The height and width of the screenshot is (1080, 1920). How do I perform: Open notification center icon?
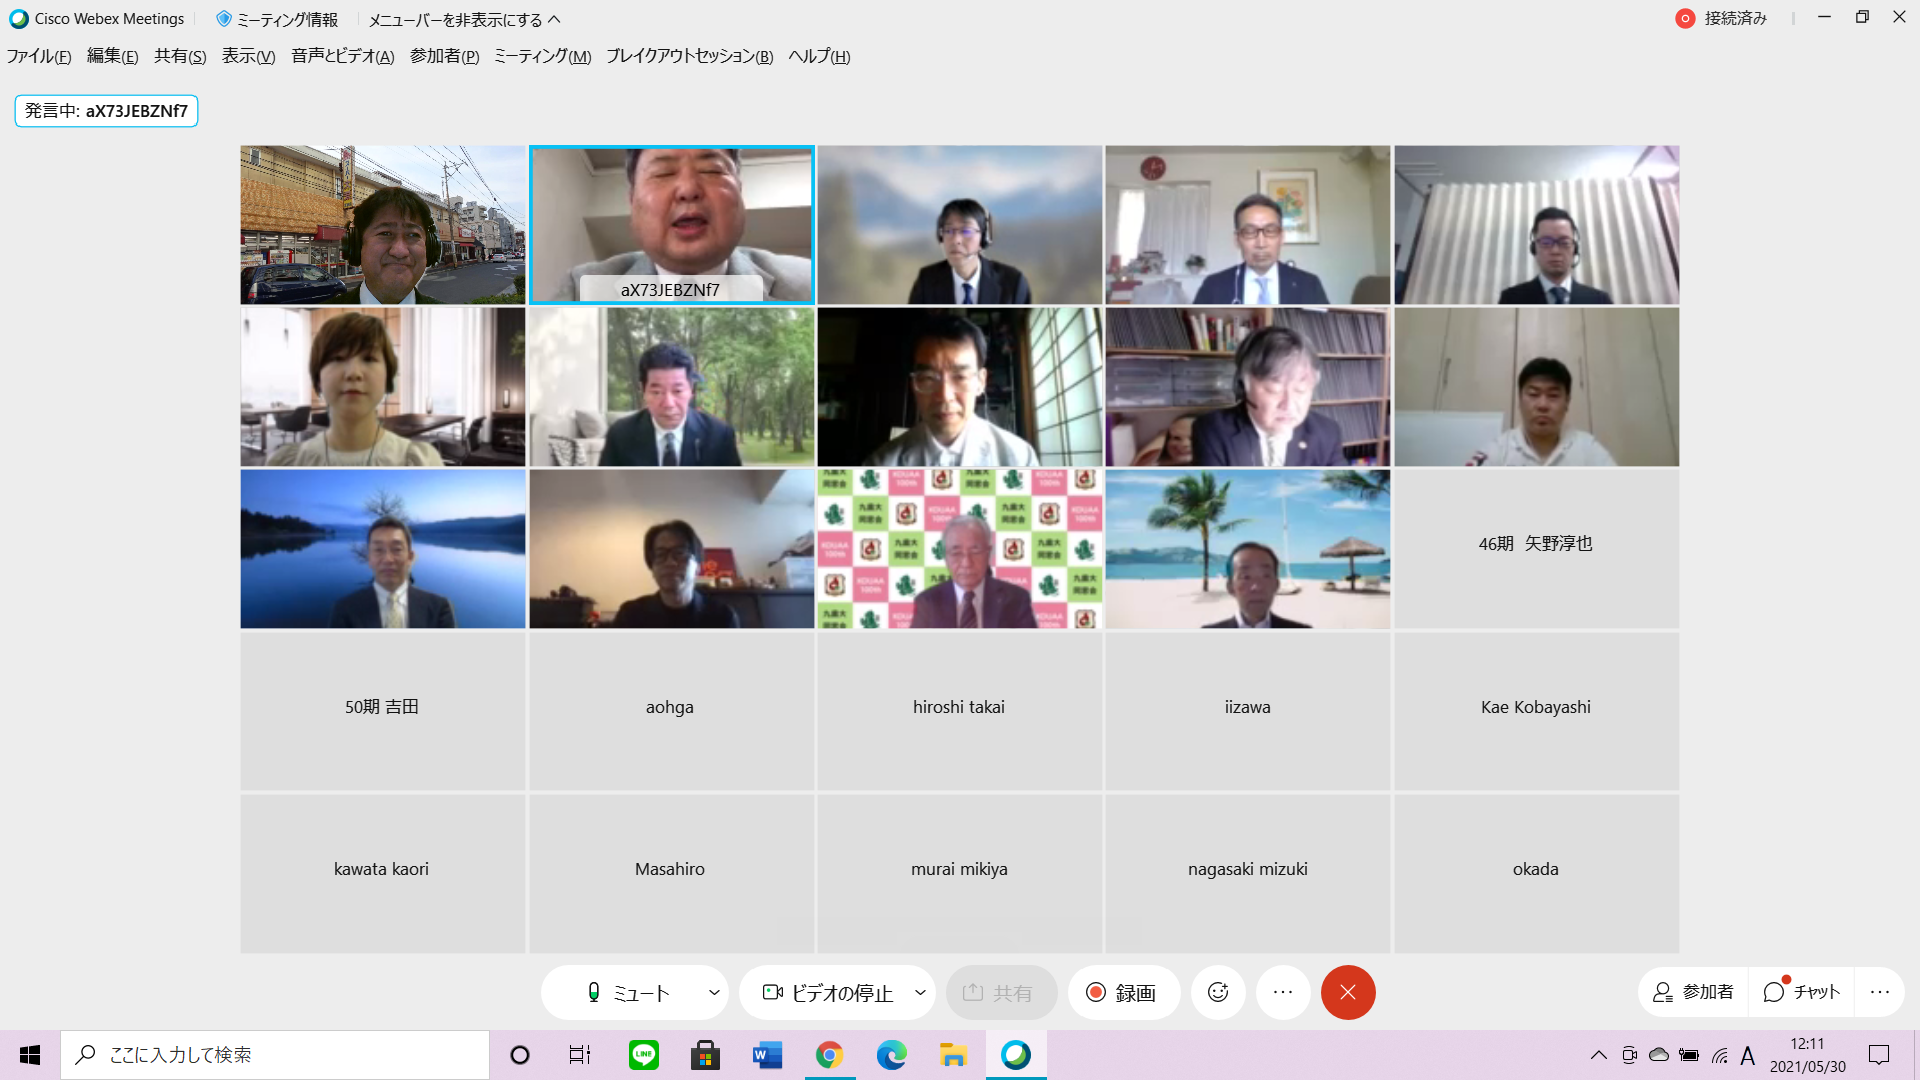[x=1879, y=1055]
